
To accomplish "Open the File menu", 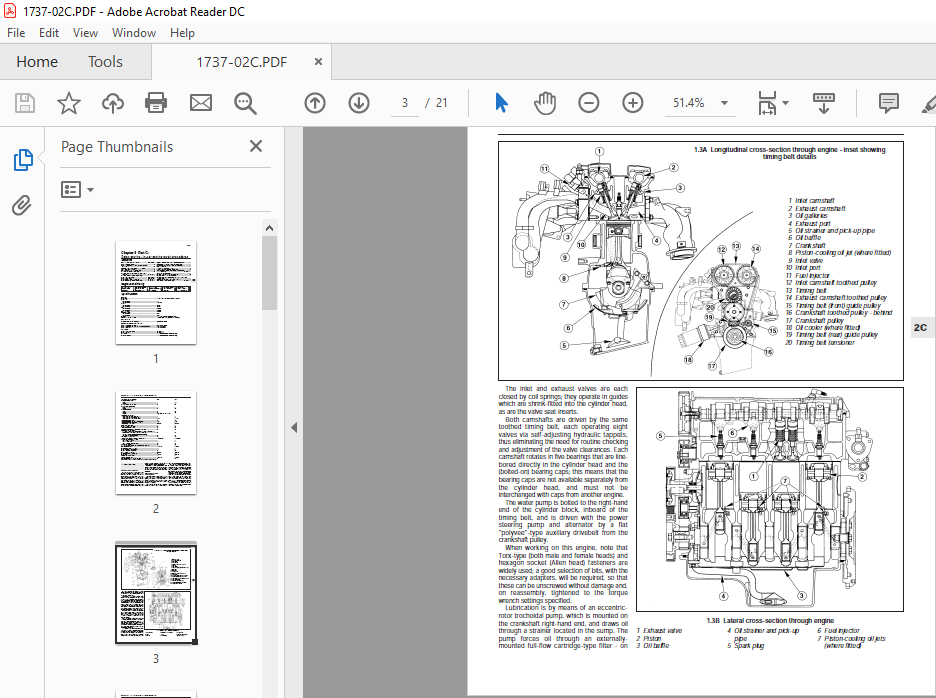I will pyautogui.click(x=16, y=33).
